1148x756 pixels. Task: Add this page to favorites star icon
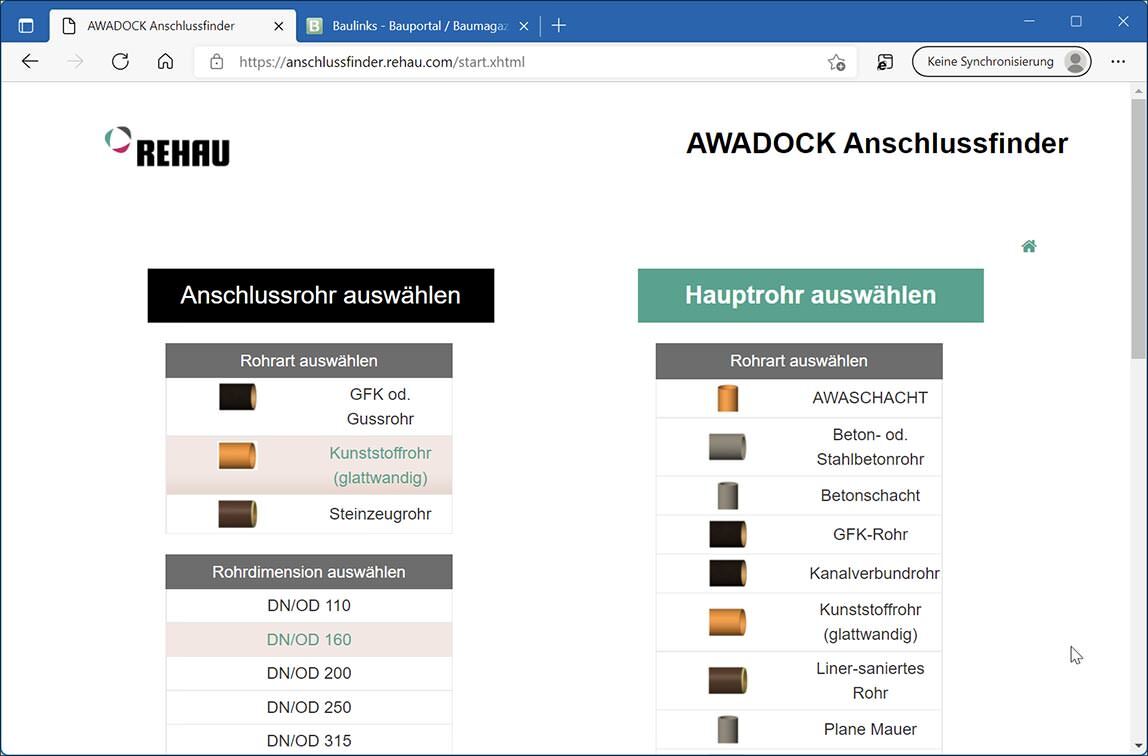(x=836, y=62)
